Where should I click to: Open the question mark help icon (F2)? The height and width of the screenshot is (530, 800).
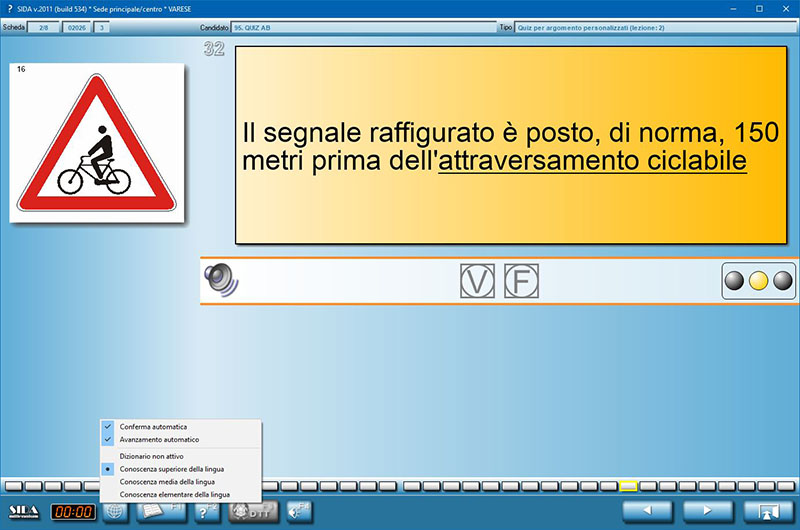coord(208,511)
